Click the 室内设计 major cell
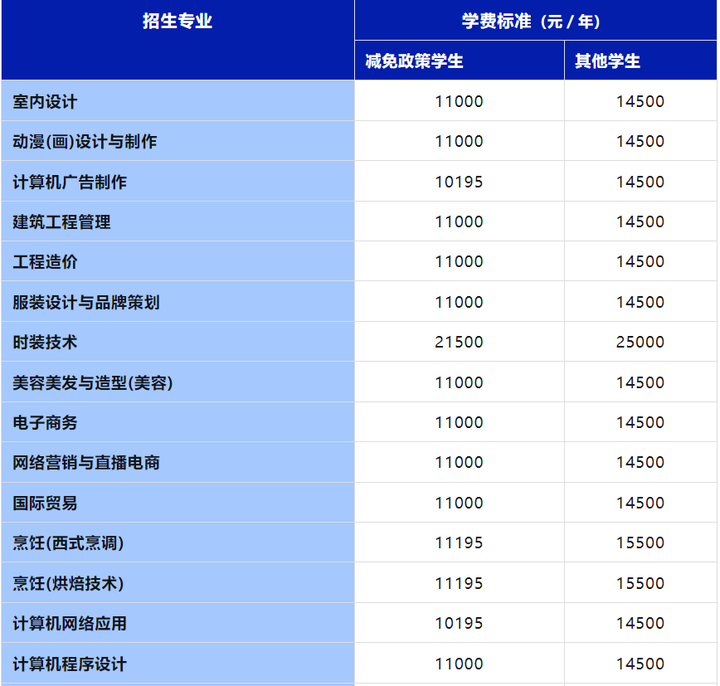 click(x=45, y=102)
